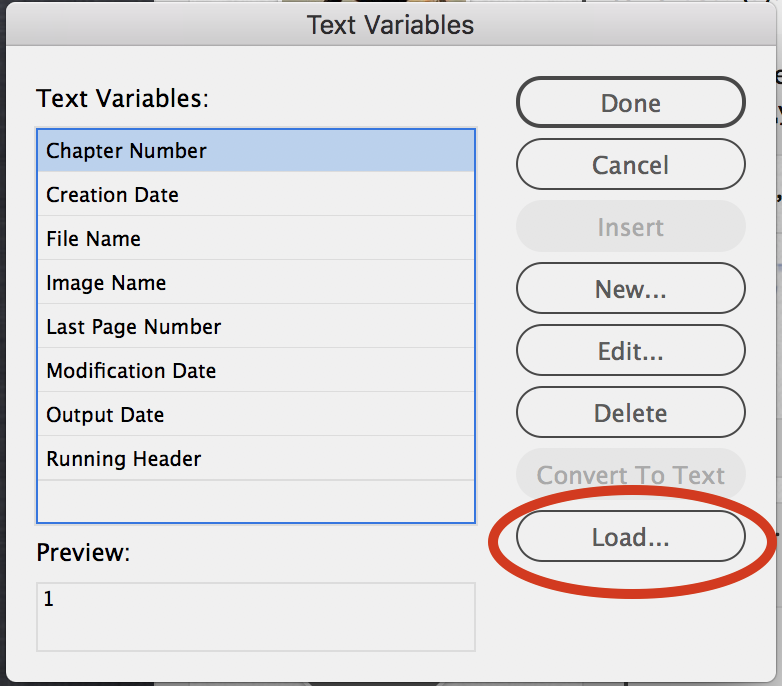Load text variables with Load...
This screenshot has width=782, height=686.
[630, 537]
